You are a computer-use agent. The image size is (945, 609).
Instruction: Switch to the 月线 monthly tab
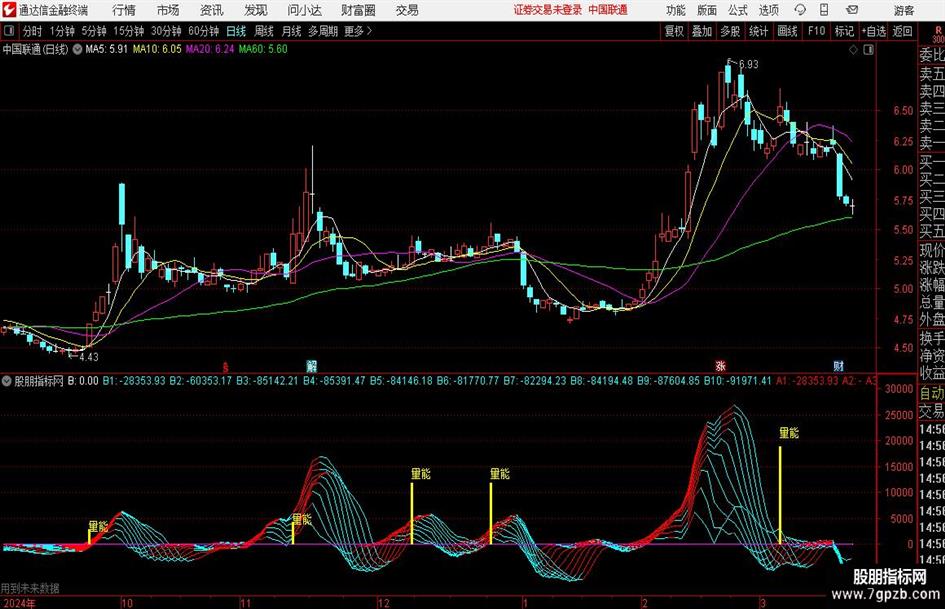tap(292, 31)
